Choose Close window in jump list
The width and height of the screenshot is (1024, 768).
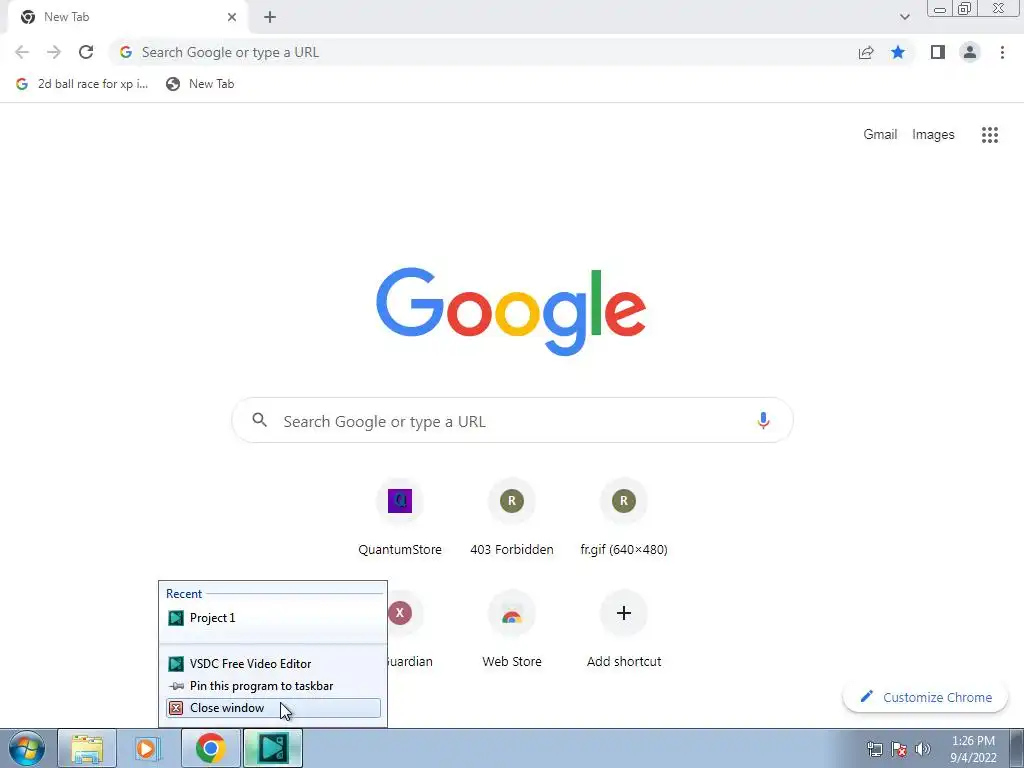273,708
